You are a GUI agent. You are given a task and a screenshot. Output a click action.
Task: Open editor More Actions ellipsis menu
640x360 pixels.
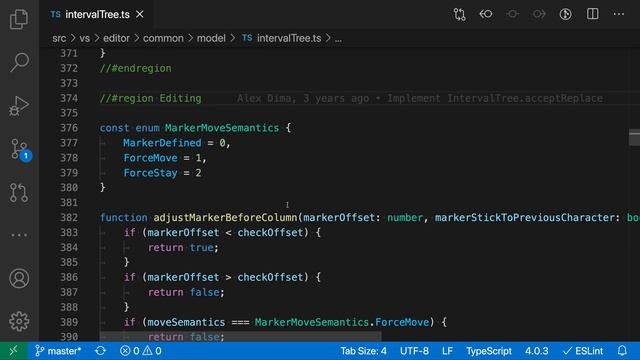click(619, 14)
